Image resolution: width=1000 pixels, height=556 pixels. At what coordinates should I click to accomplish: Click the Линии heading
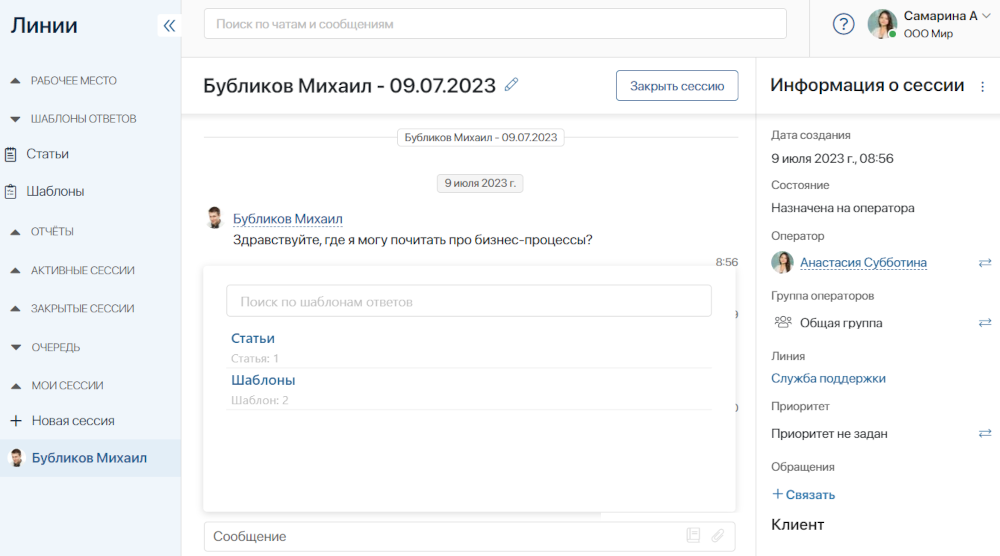pyautogui.click(x=44, y=26)
